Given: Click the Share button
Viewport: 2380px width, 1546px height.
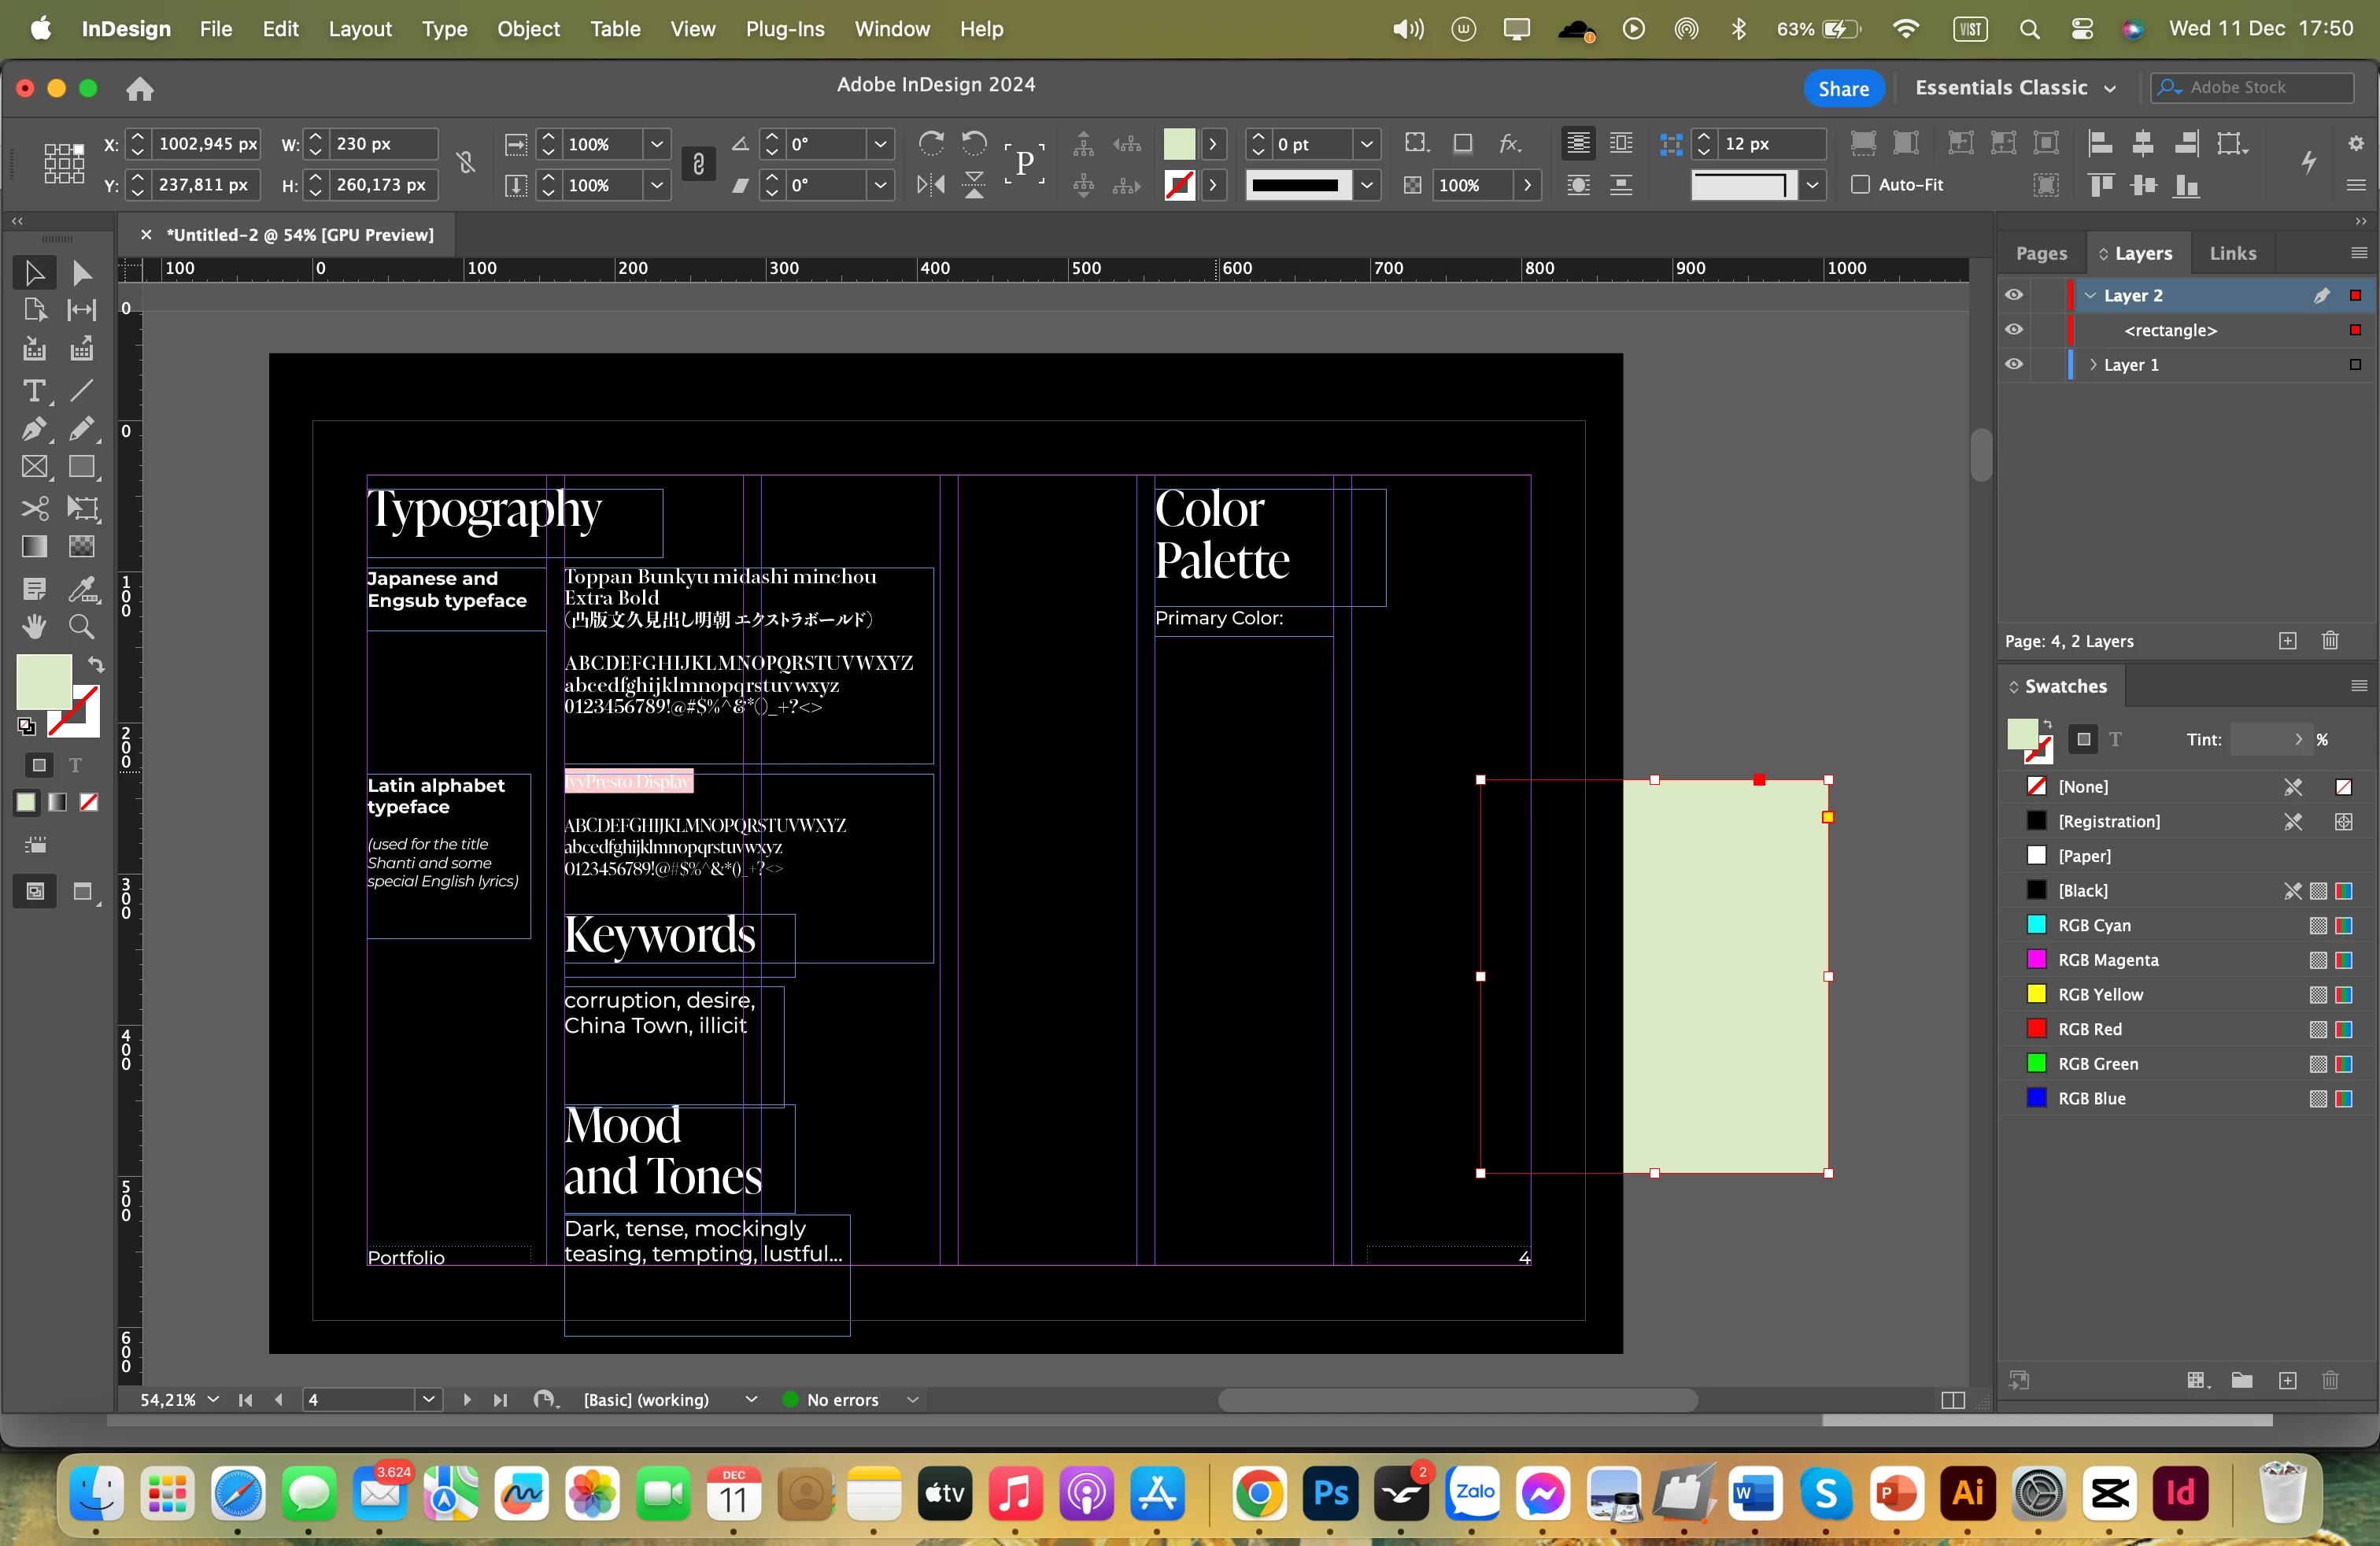Looking at the screenshot, I should (x=1843, y=88).
